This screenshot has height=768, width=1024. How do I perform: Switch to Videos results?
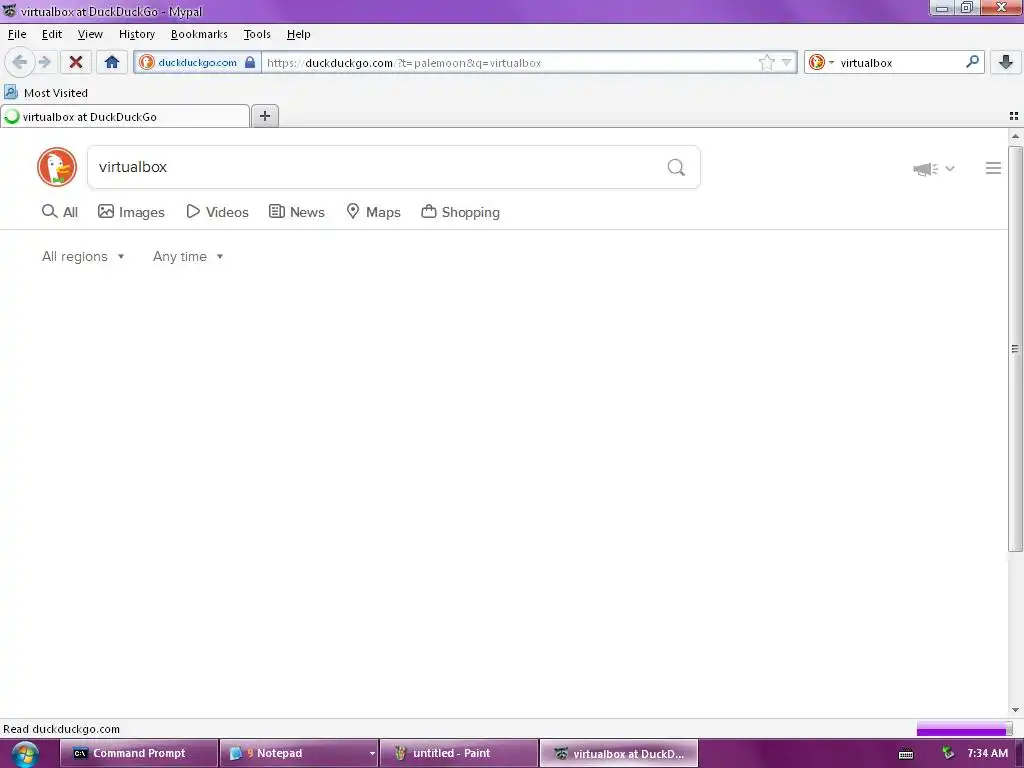coord(217,212)
